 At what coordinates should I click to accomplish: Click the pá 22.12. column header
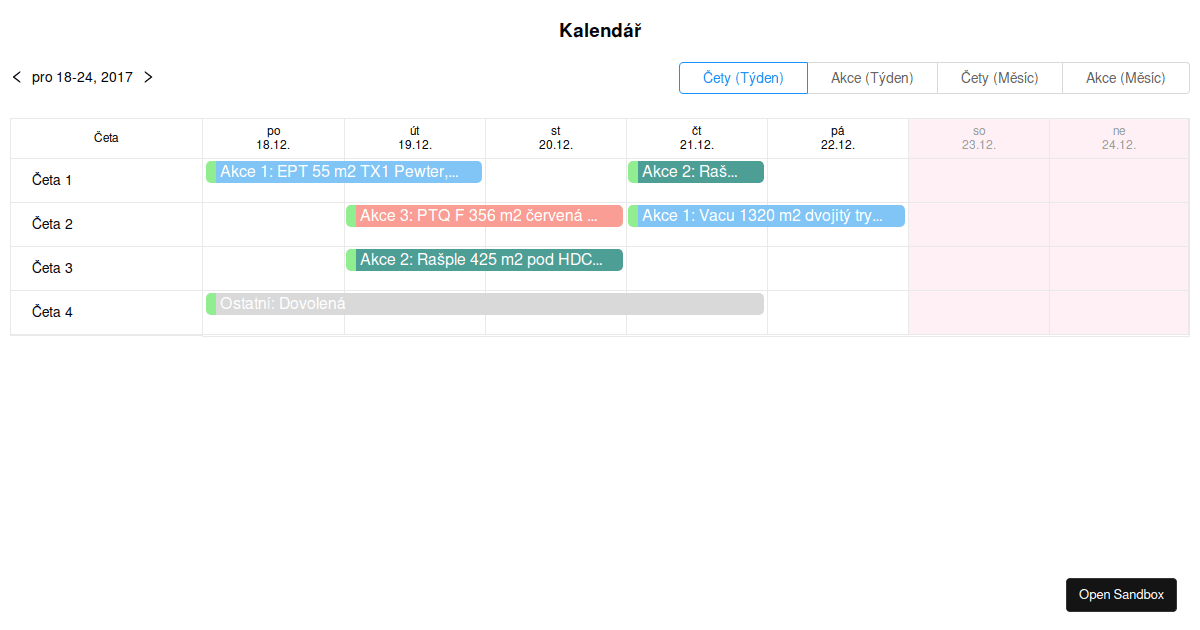(x=838, y=138)
